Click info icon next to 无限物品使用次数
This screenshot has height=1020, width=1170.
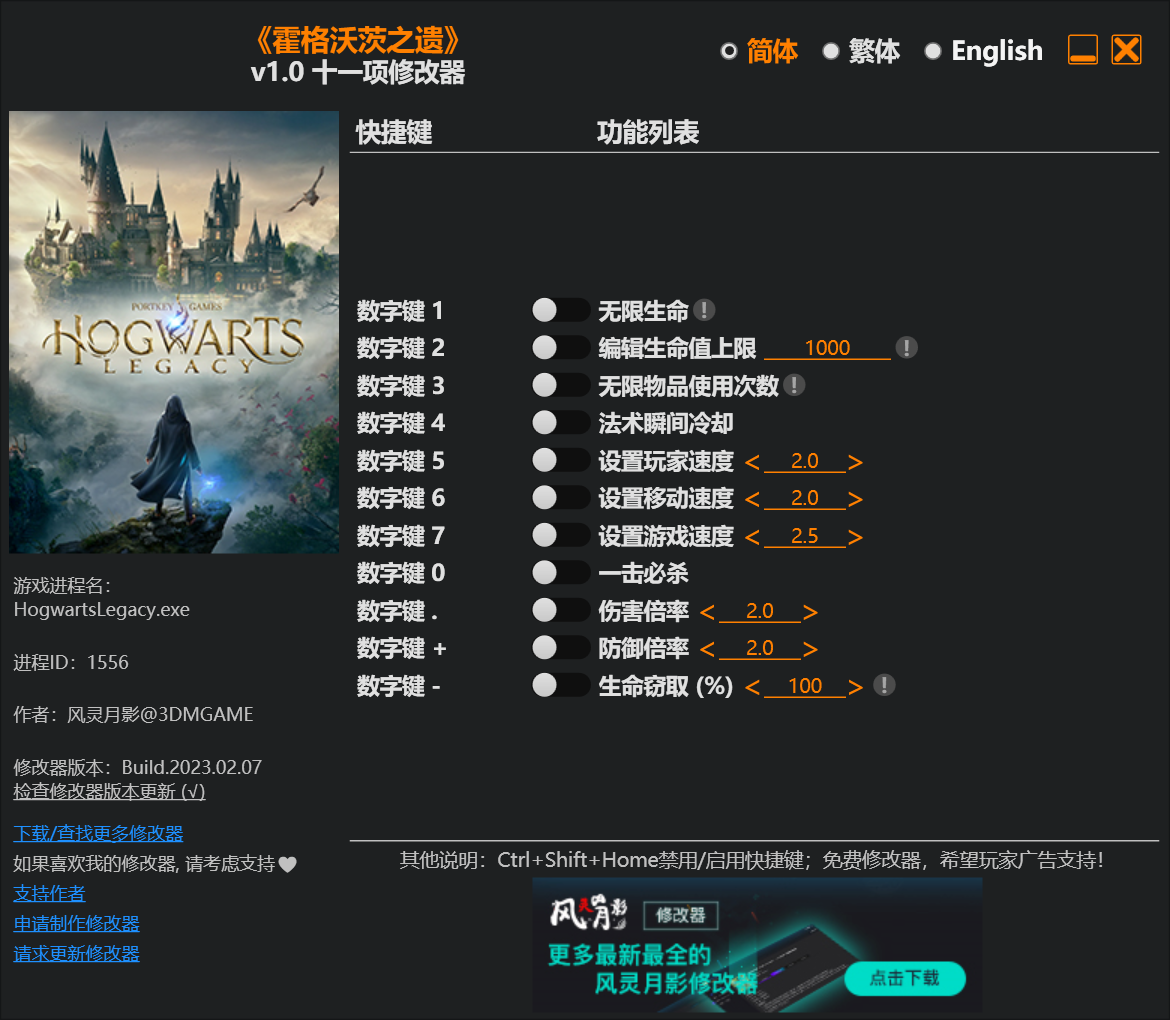click(794, 385)
